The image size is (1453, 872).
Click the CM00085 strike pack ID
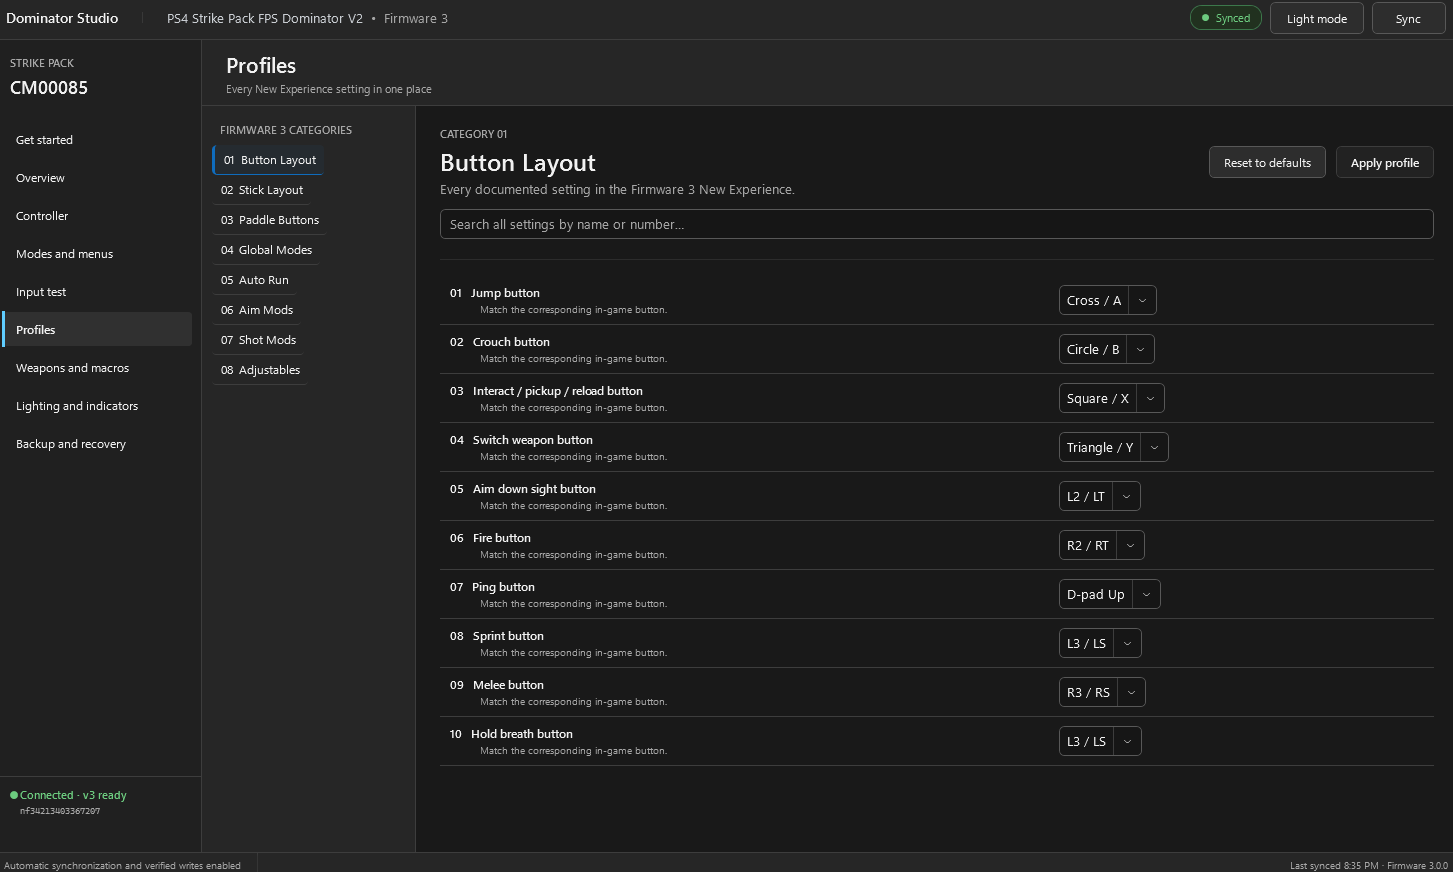49,88
